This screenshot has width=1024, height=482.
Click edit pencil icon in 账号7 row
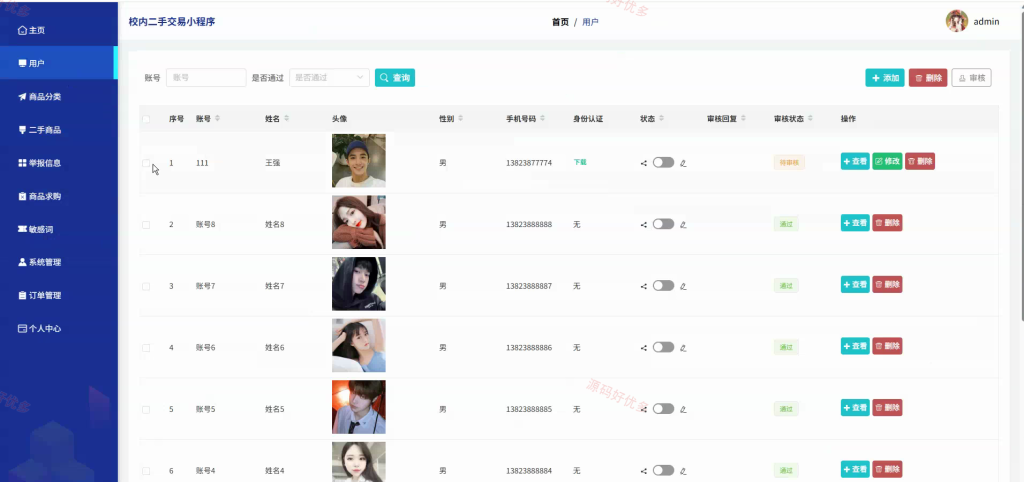click(683, 286)
